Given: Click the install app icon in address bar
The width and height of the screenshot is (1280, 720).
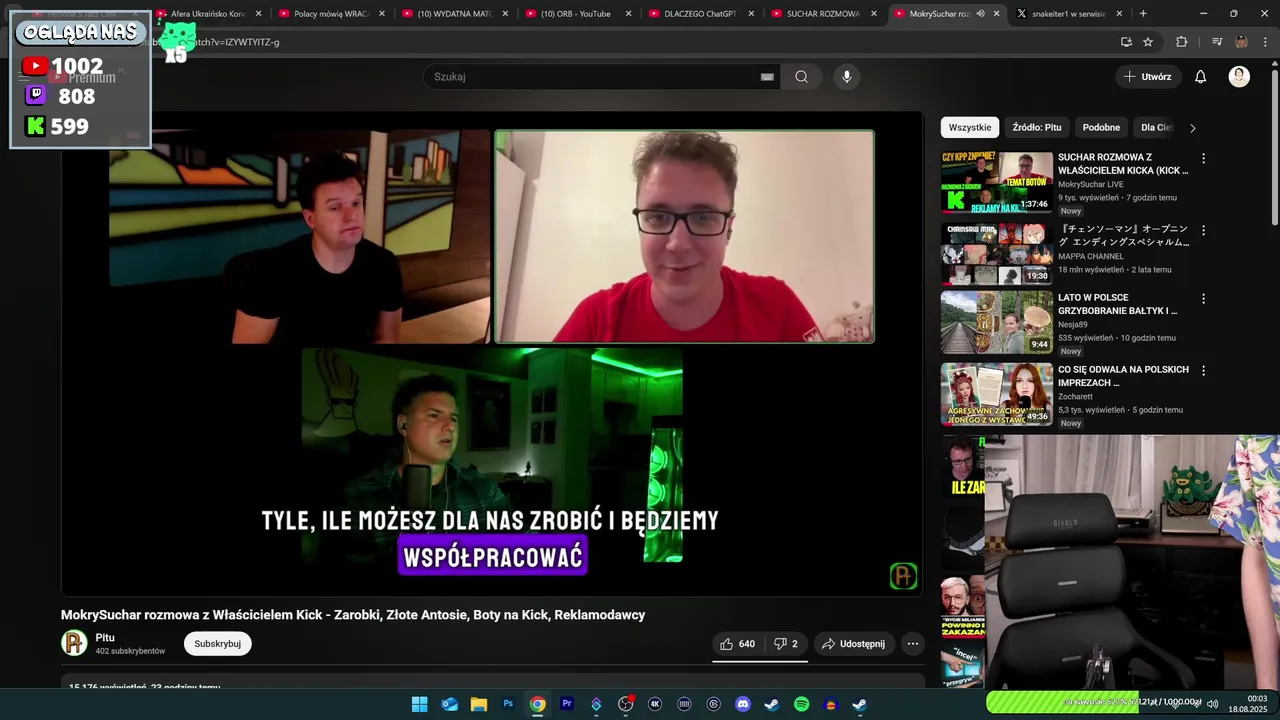Looking at the screenshot, I should click(1126, 42).
